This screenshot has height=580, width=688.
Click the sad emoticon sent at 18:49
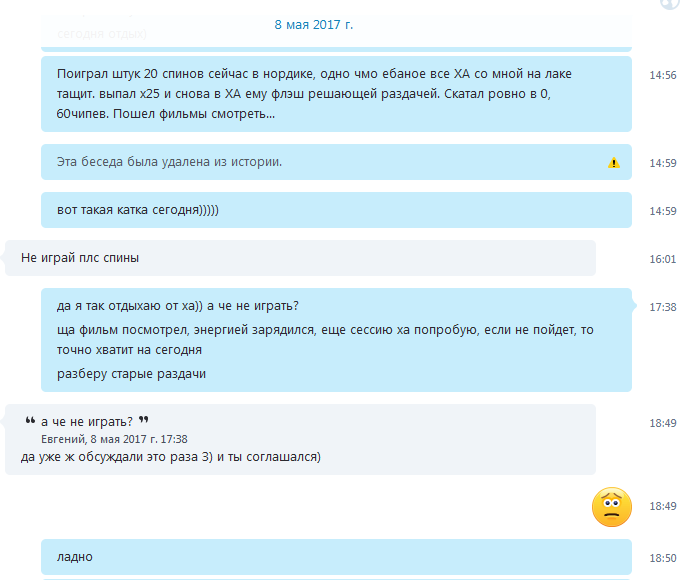click(612, 507)
